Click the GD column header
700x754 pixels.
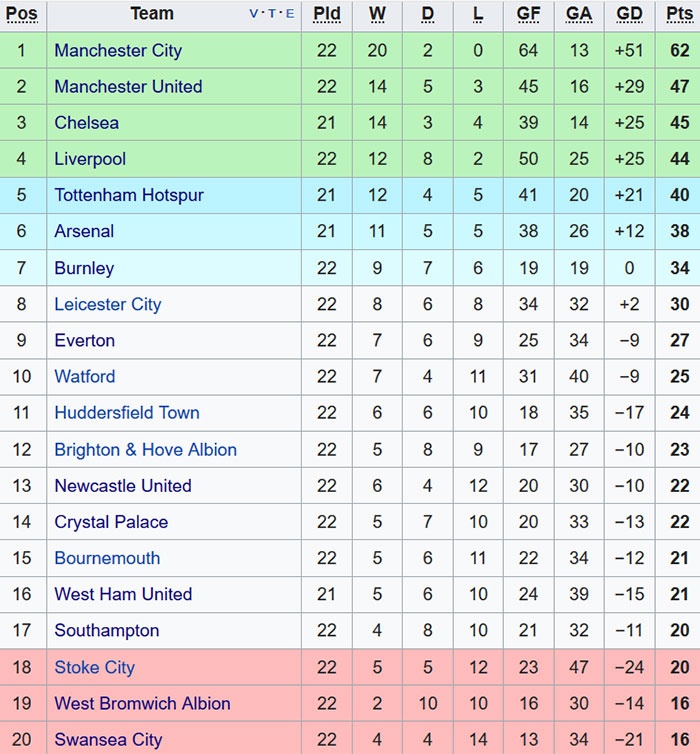(630, 14)
